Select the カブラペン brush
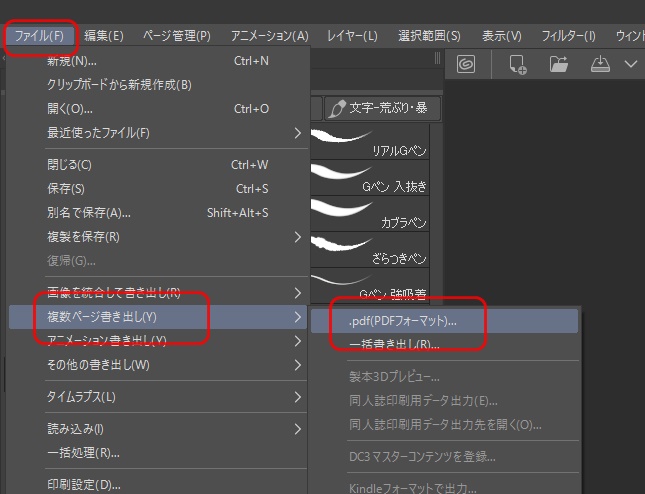645x494 pixels. click(370, 214)
